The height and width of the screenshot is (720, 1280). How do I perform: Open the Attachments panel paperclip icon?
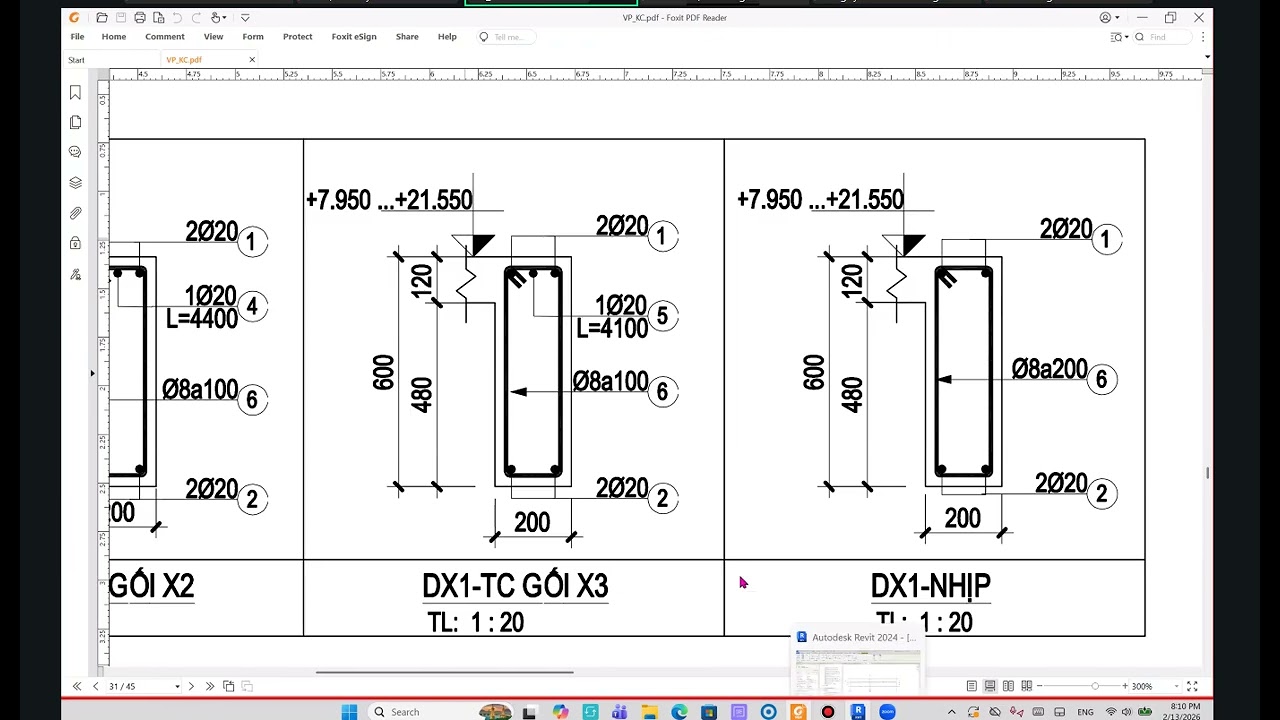75,213
